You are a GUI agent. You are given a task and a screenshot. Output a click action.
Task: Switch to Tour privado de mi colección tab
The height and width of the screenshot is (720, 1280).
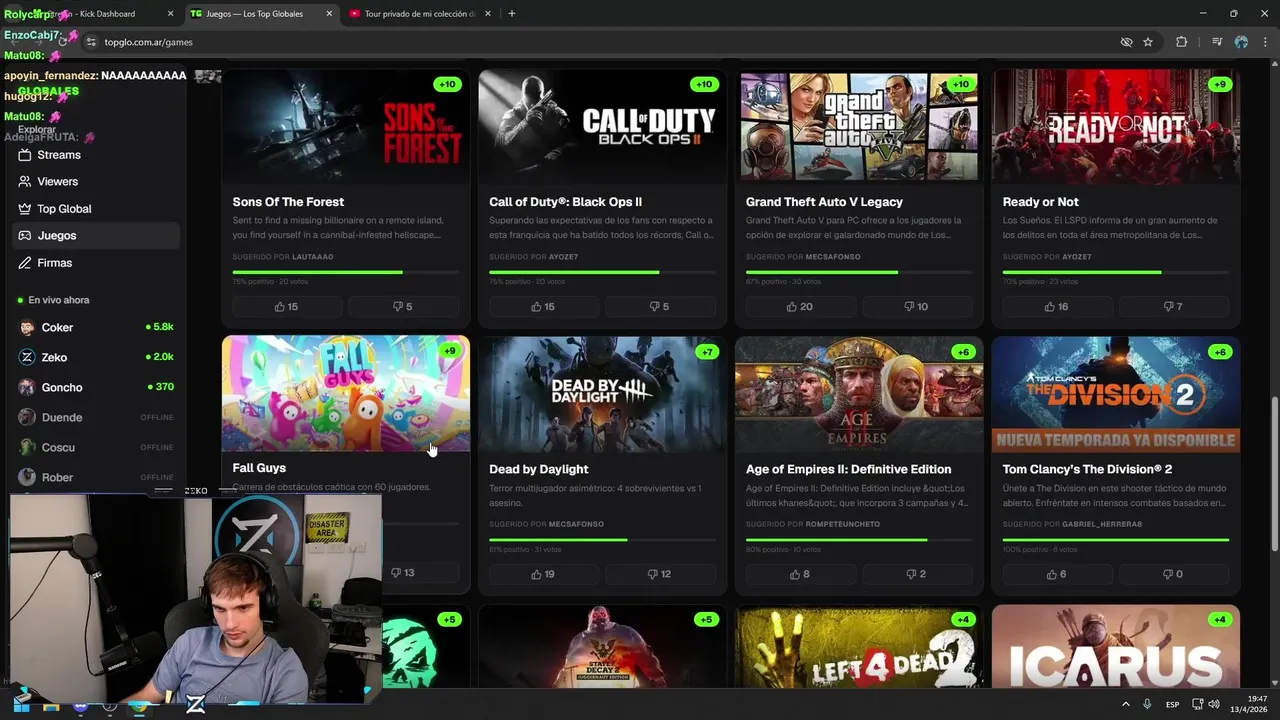(417, 14)
